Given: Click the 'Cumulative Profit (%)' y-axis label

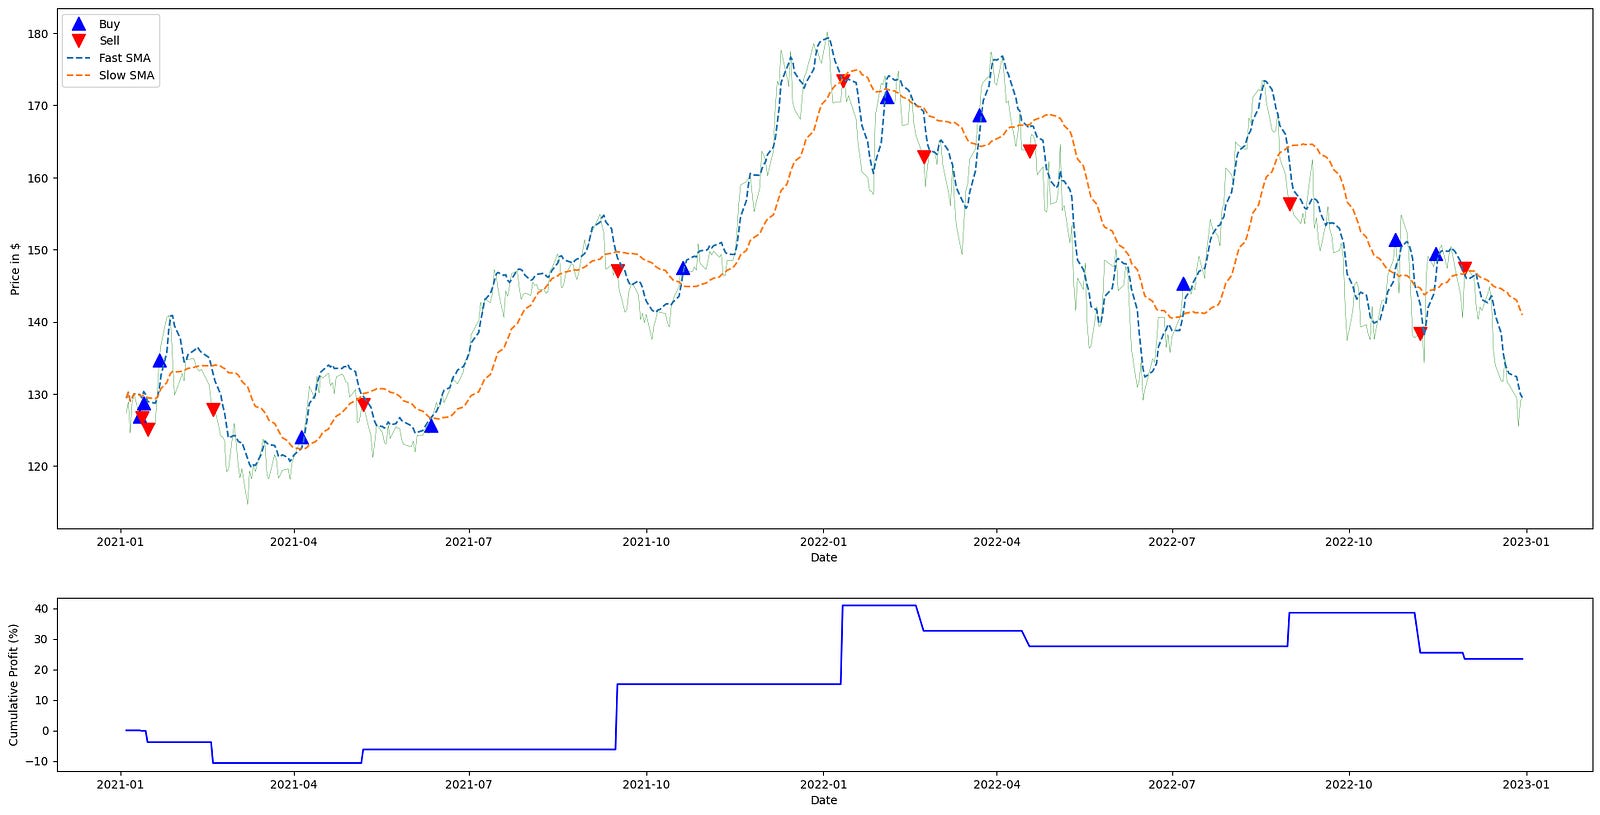Looking at the screenshot, I should [x=14, y=685].
